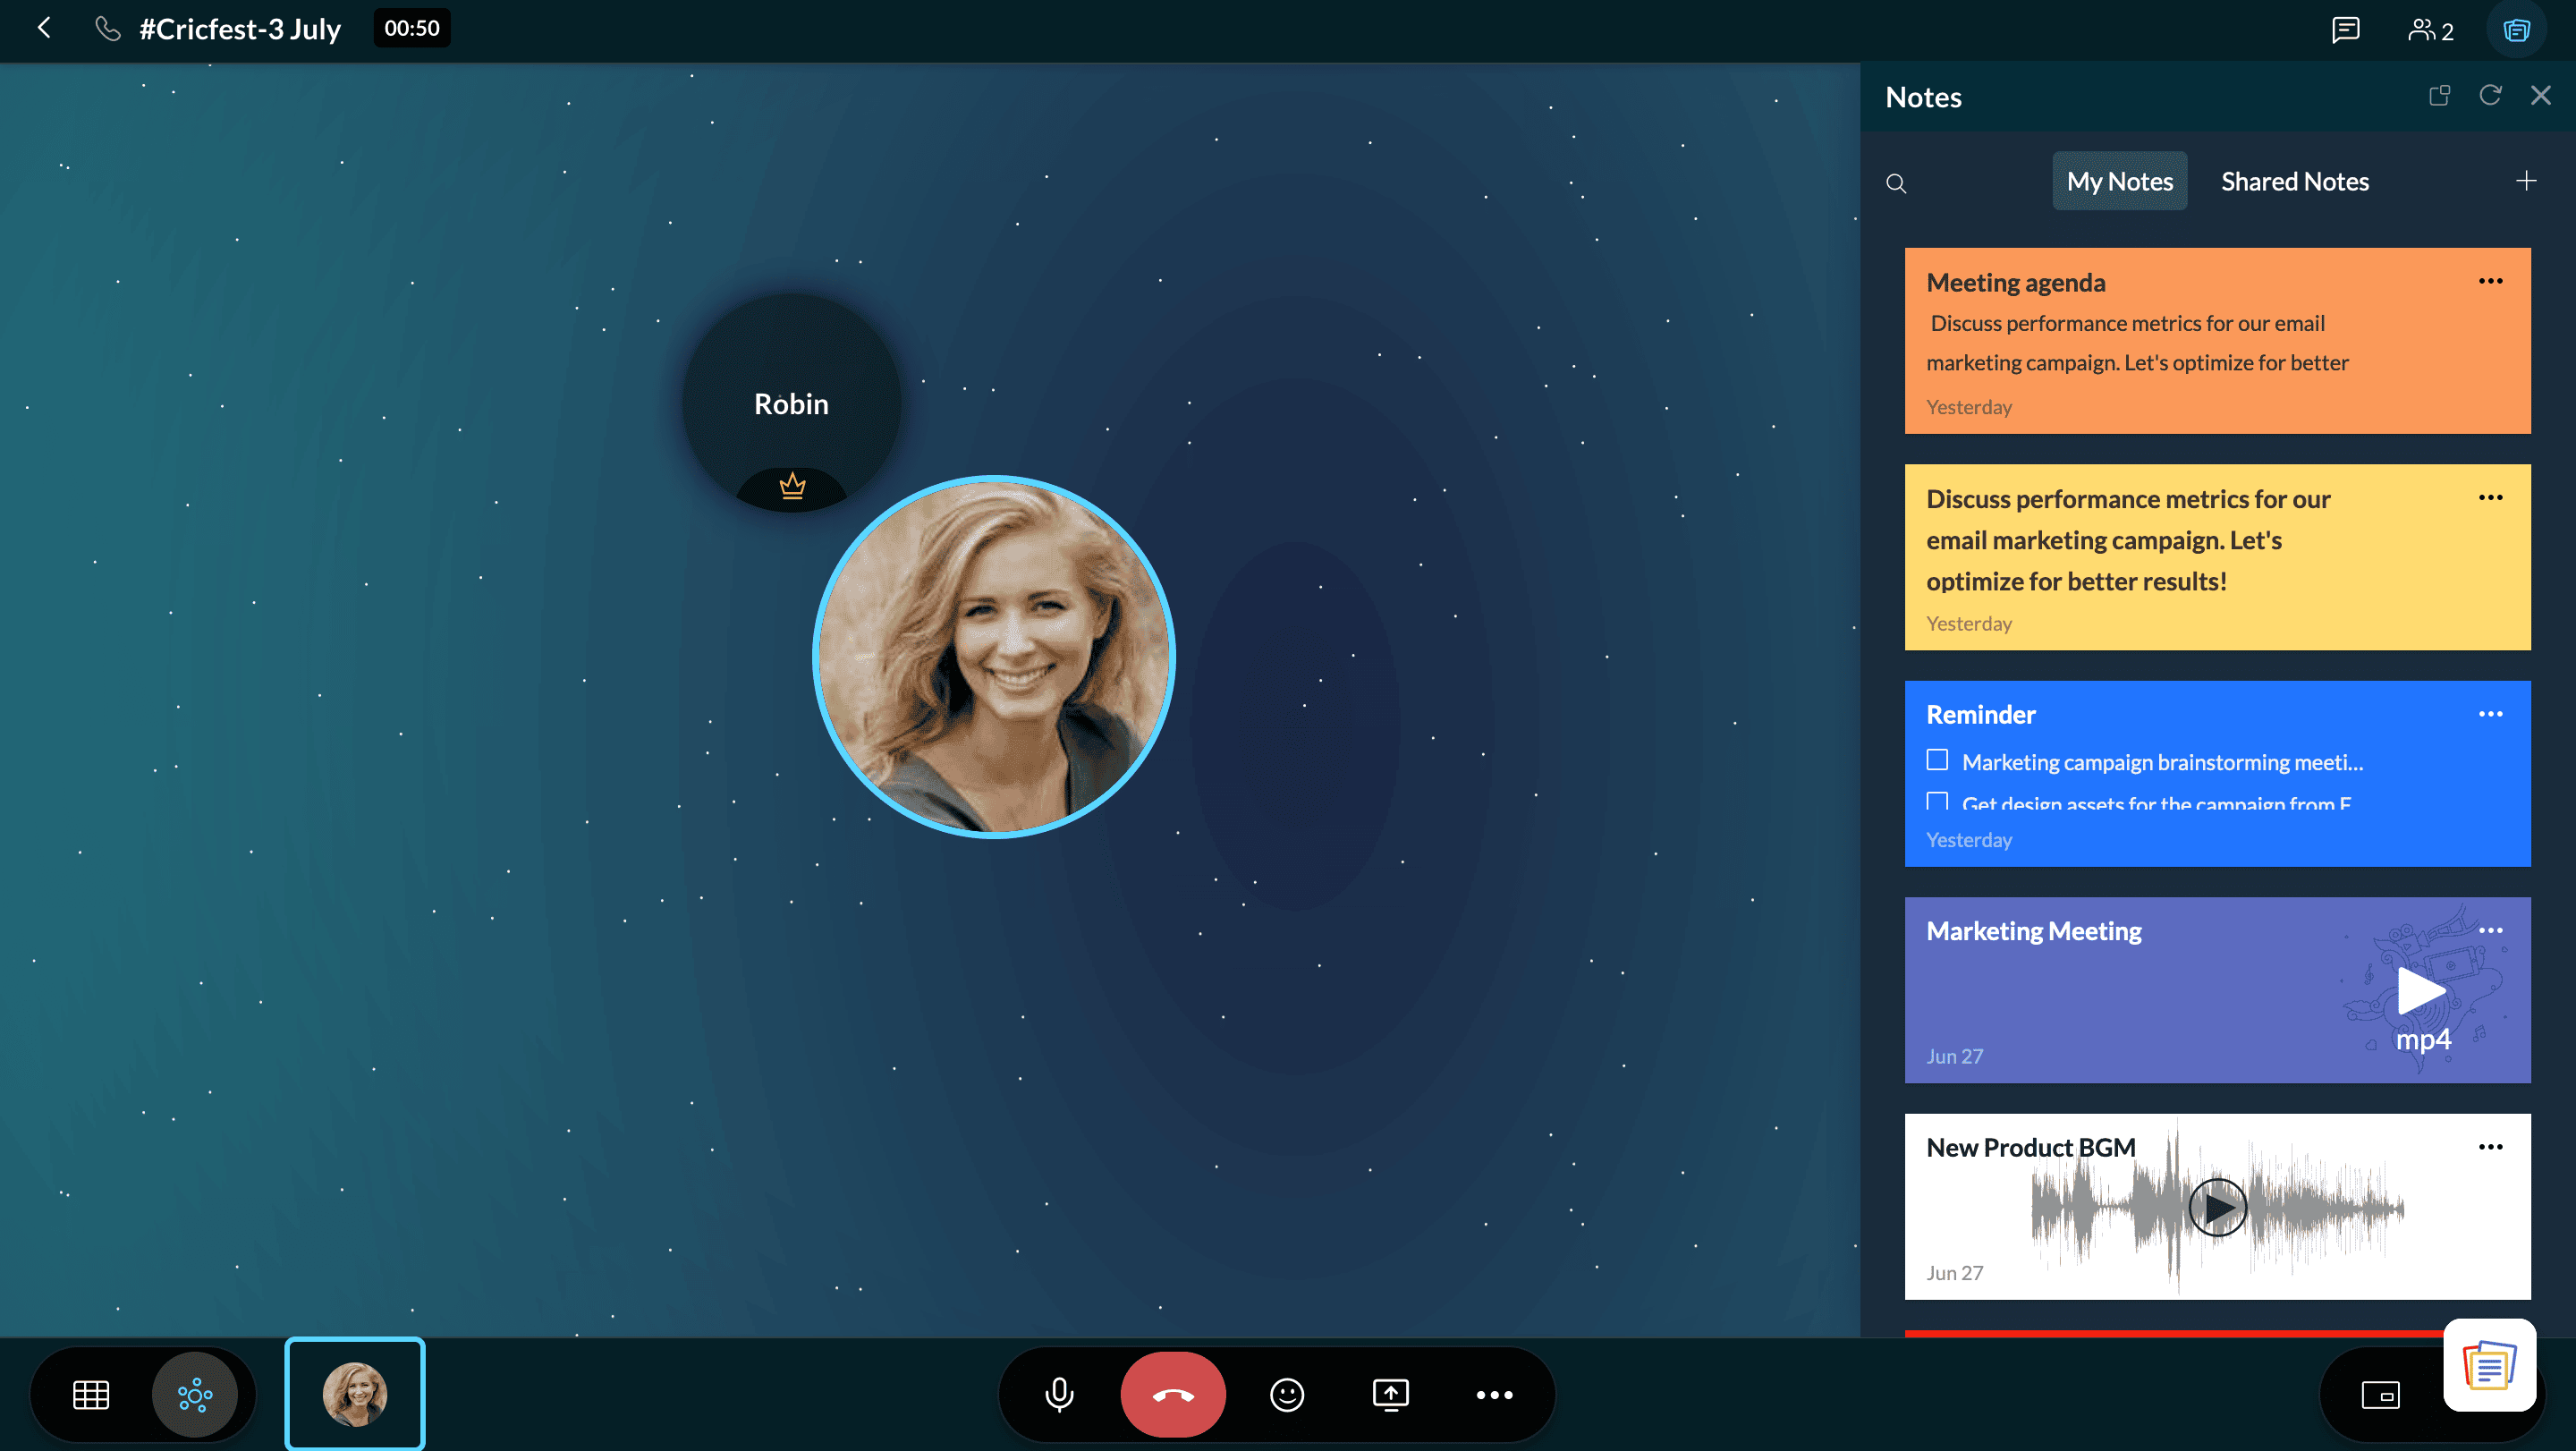Screen dimensions: 2576x1451
Task: Open more options for Reminder note
Action: point(2490,714)
